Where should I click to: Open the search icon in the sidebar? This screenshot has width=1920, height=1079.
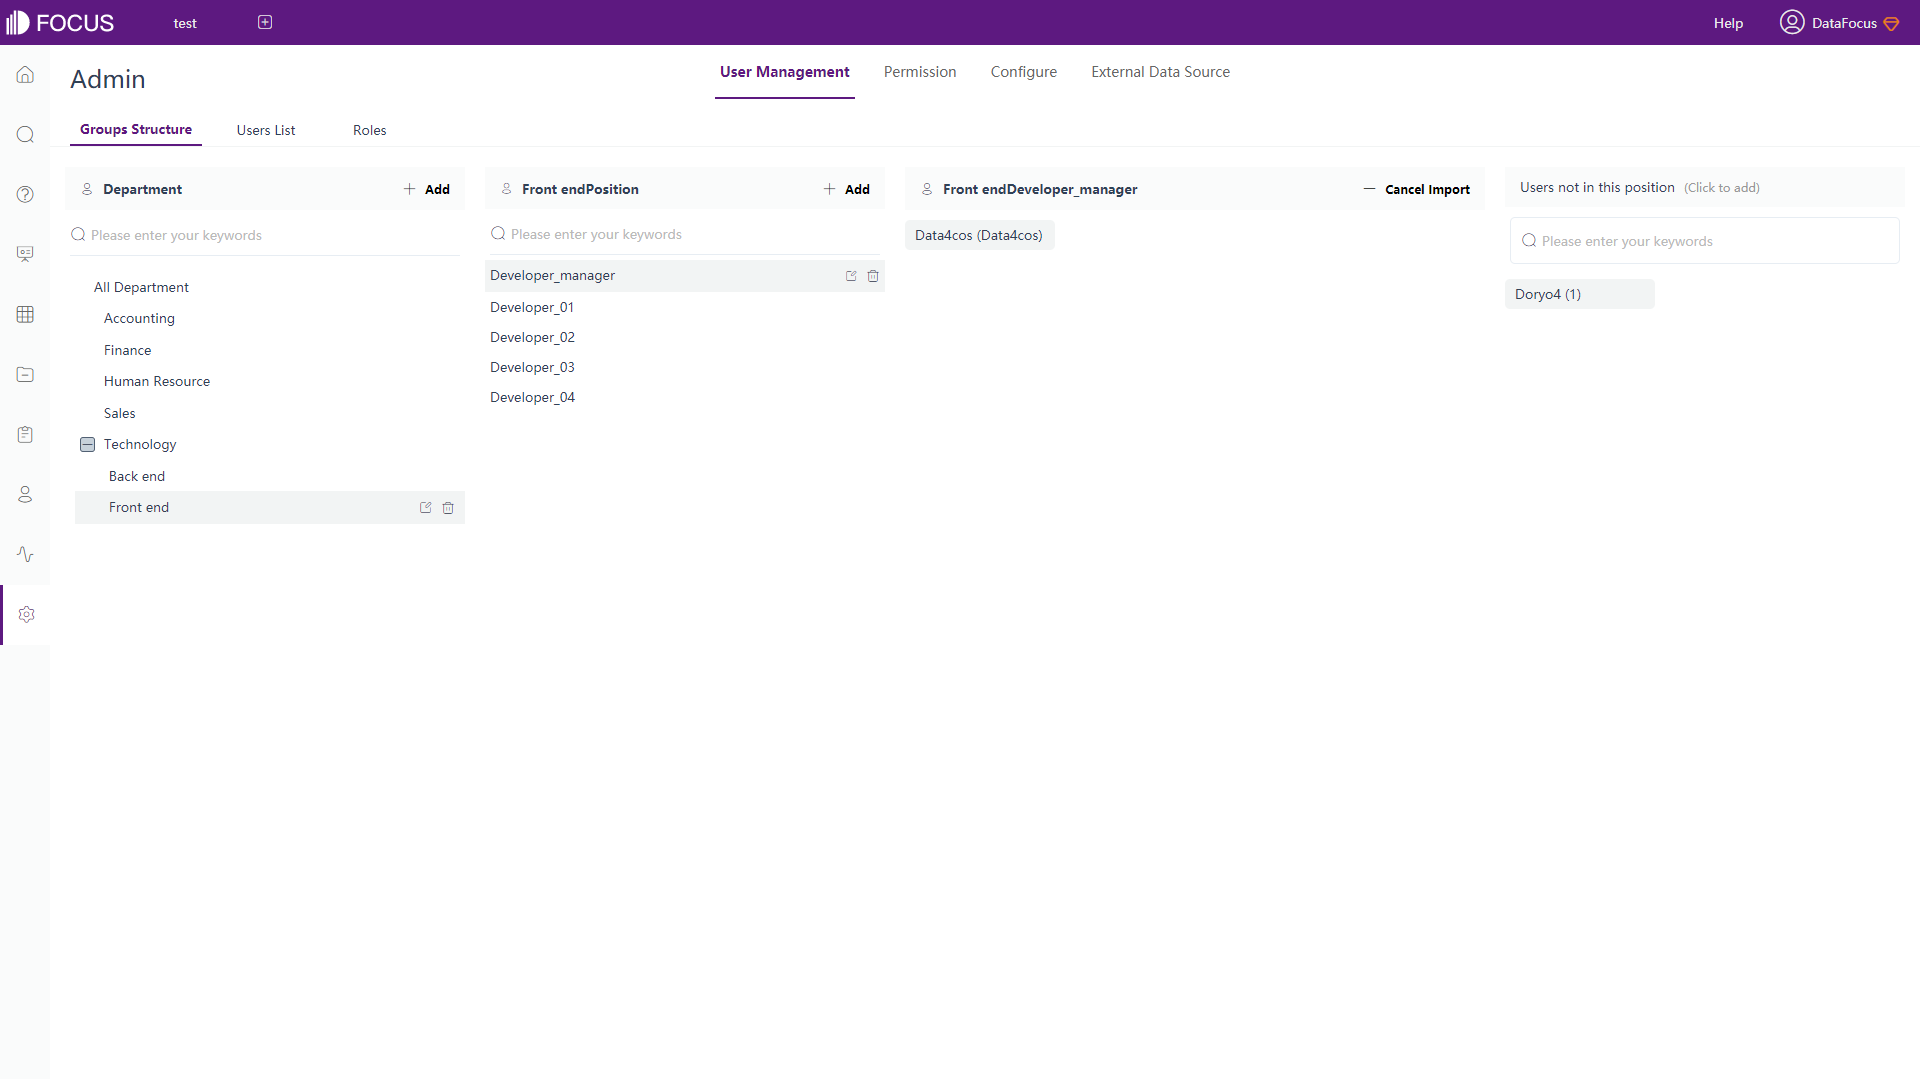coord(25,135)
